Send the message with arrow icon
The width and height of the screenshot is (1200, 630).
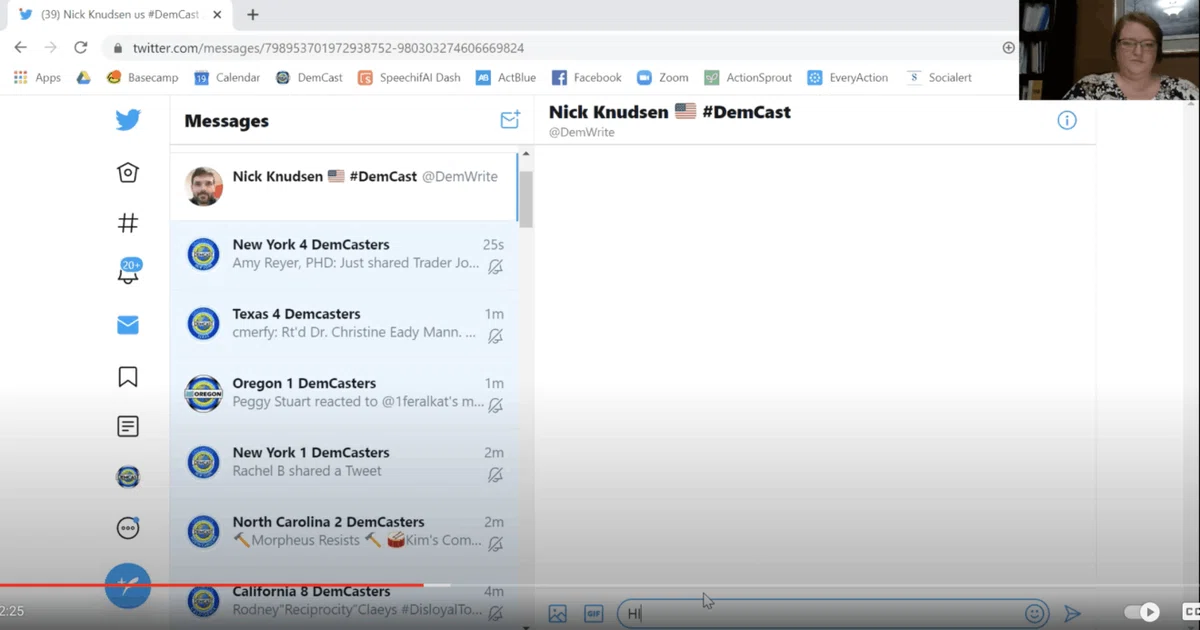1072,614
